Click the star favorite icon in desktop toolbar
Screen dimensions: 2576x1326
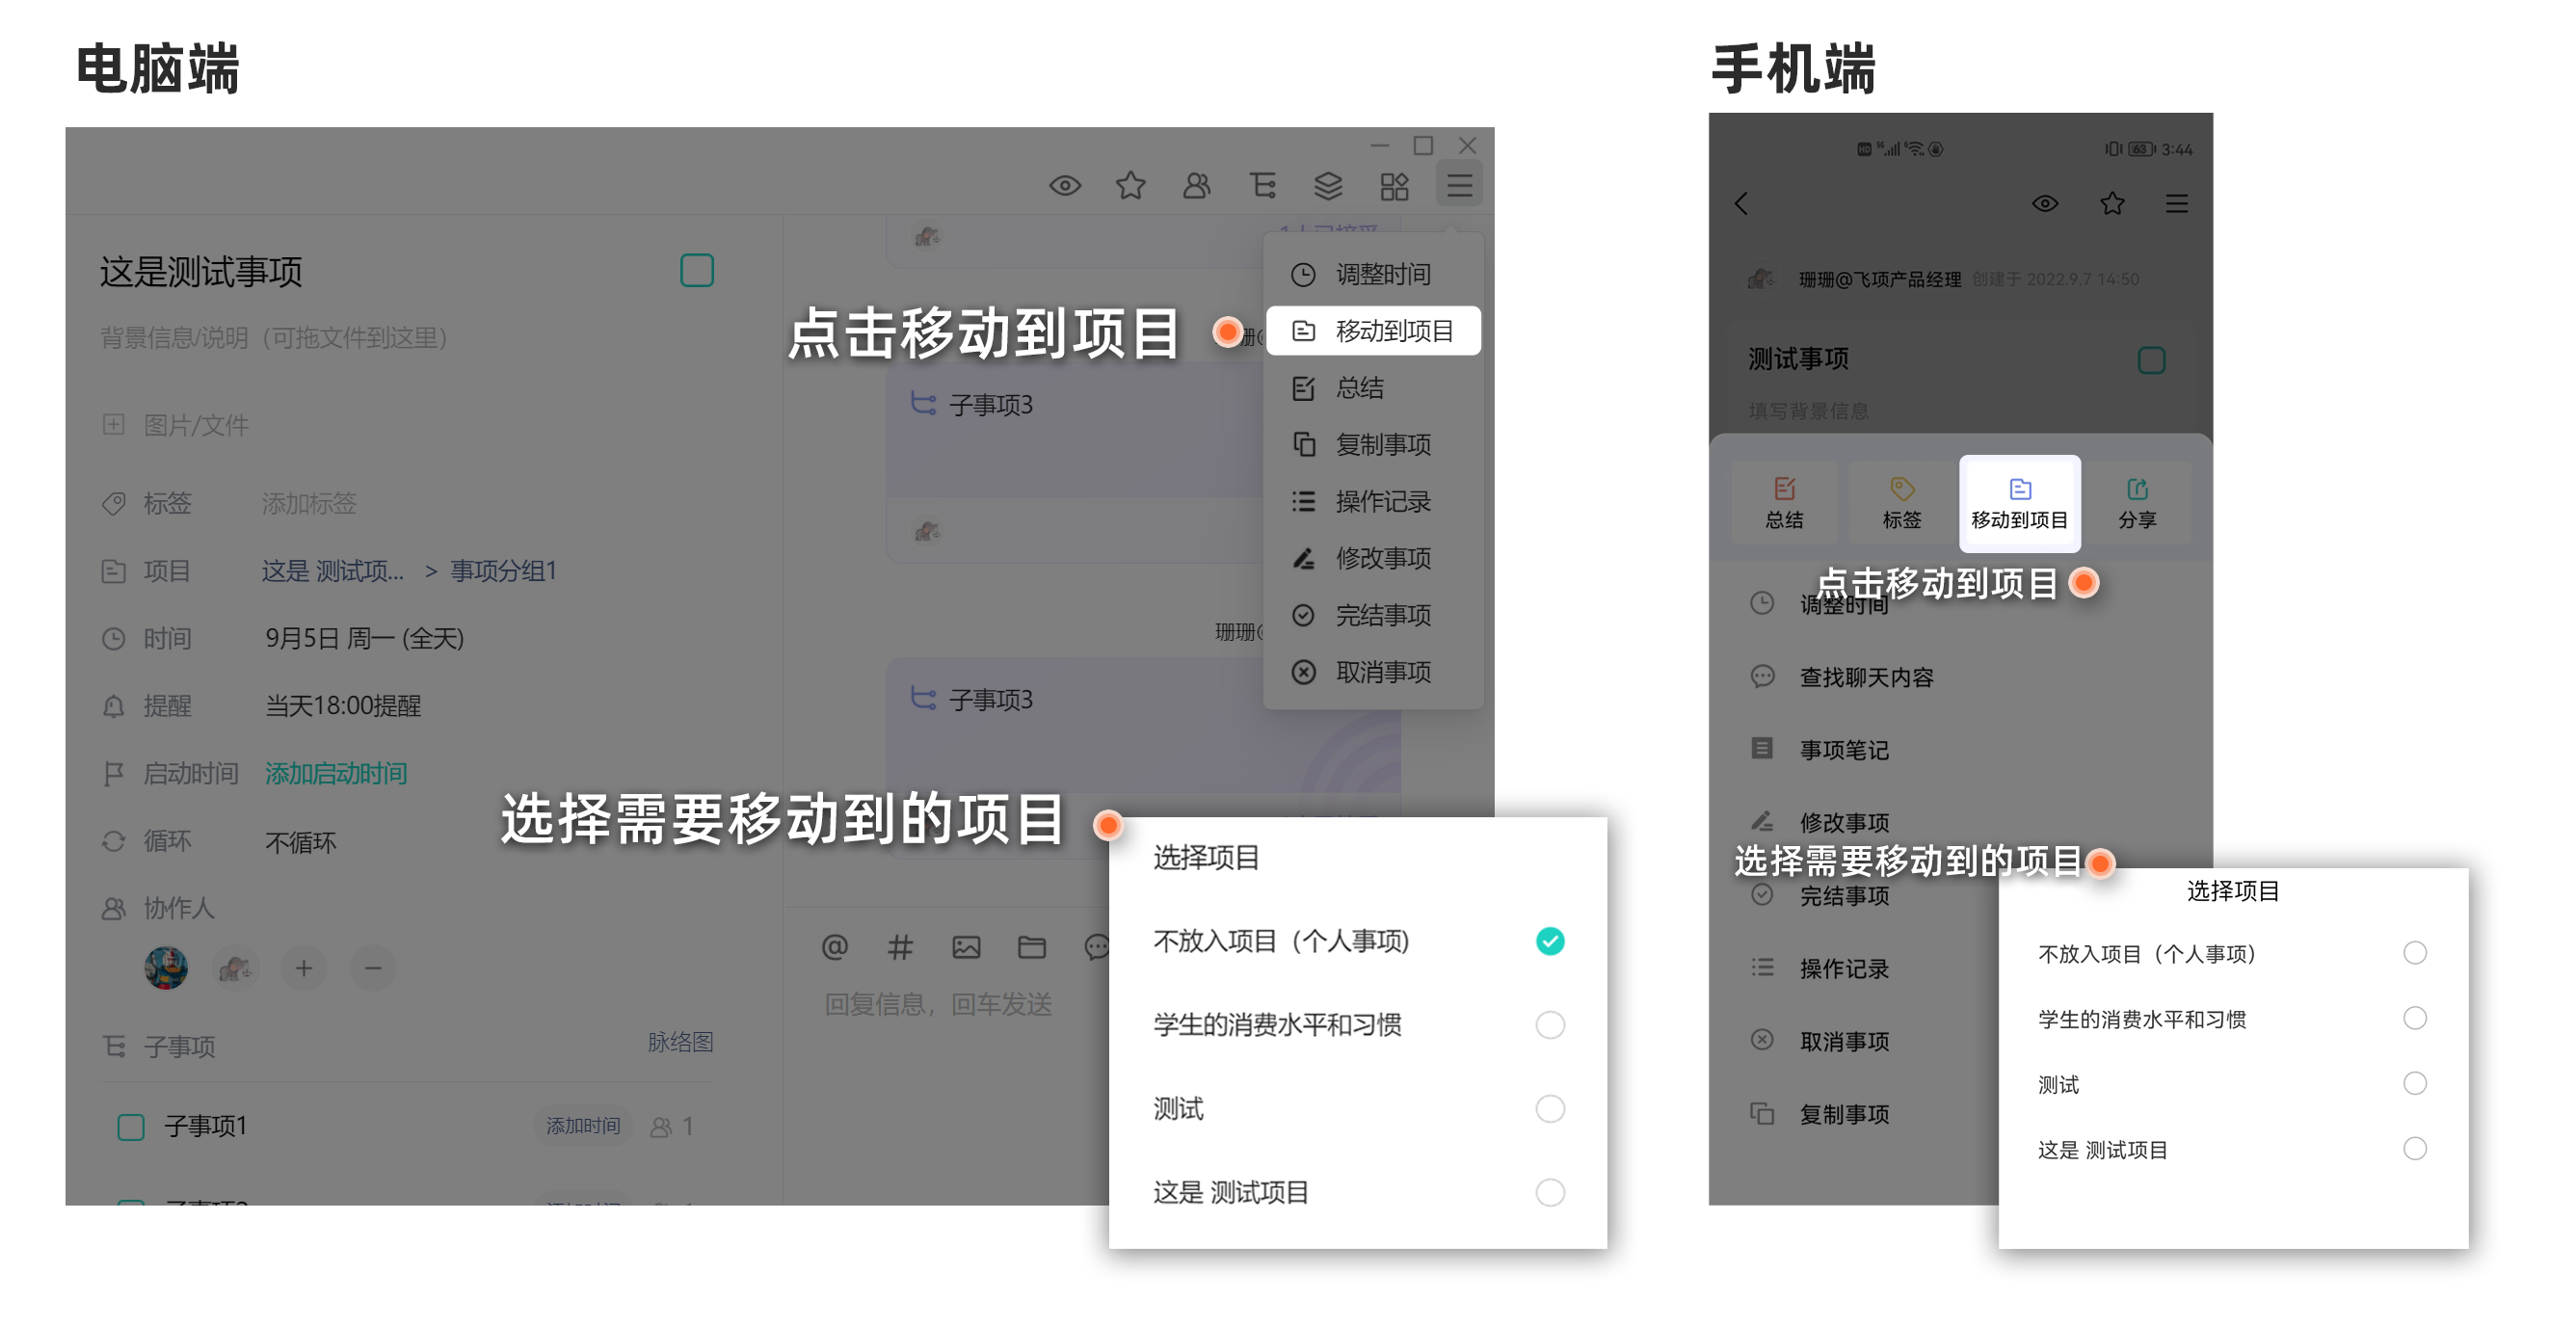click(x=1130, y=186)
